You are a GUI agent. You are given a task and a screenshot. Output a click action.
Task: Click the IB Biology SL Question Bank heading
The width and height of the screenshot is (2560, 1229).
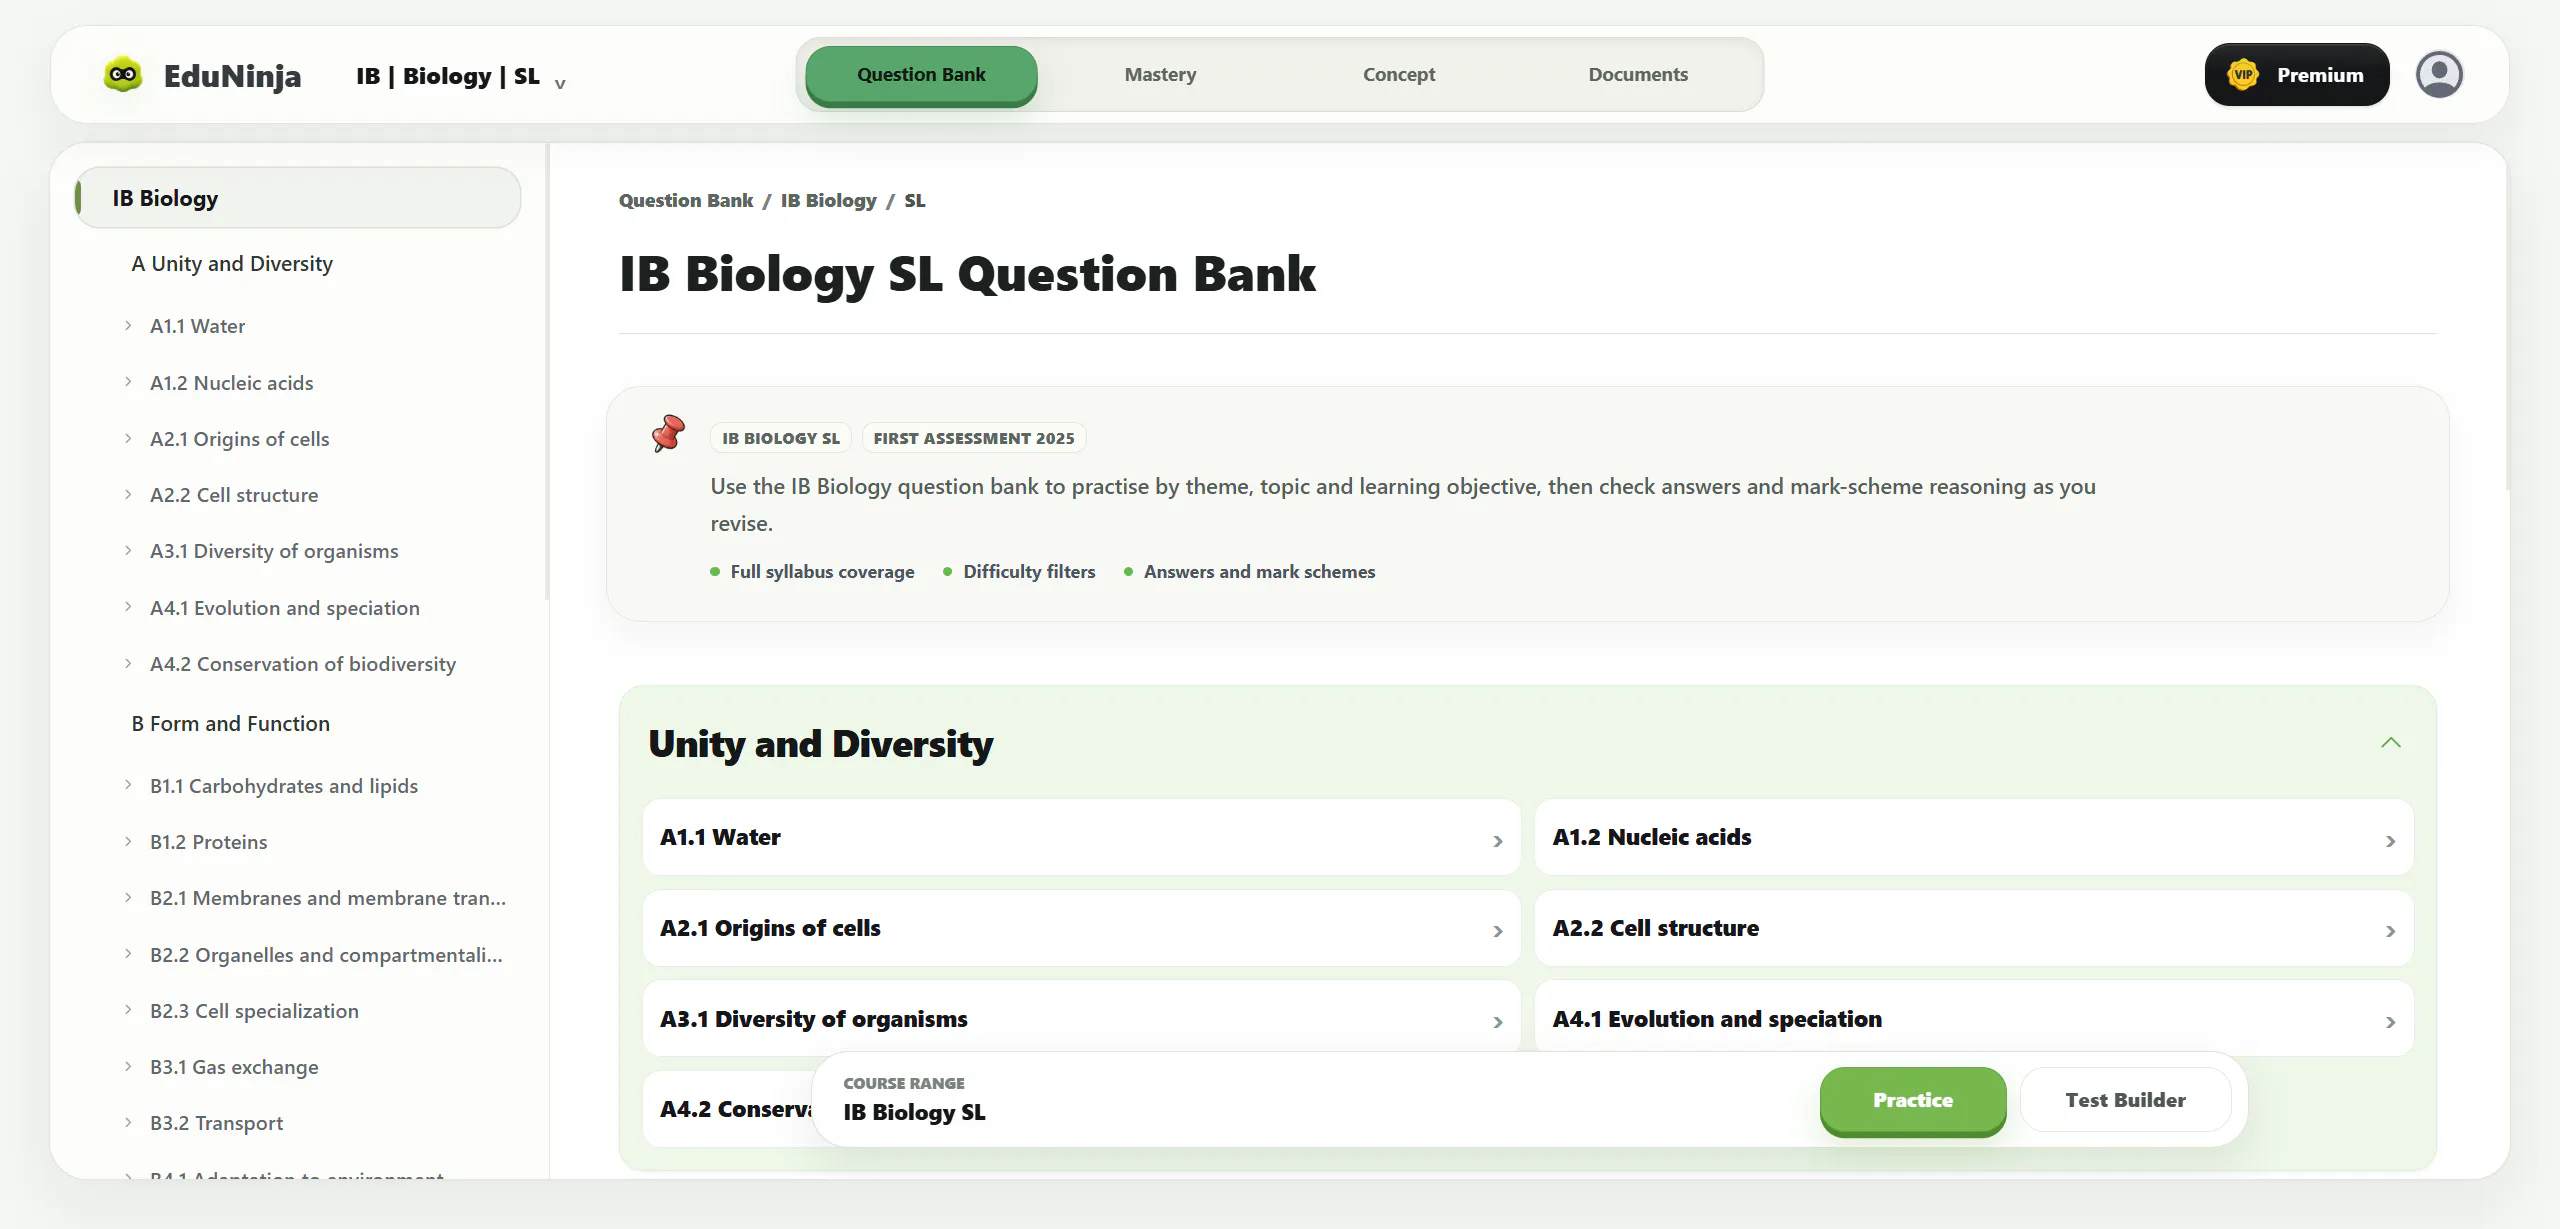tap(967, 274)
